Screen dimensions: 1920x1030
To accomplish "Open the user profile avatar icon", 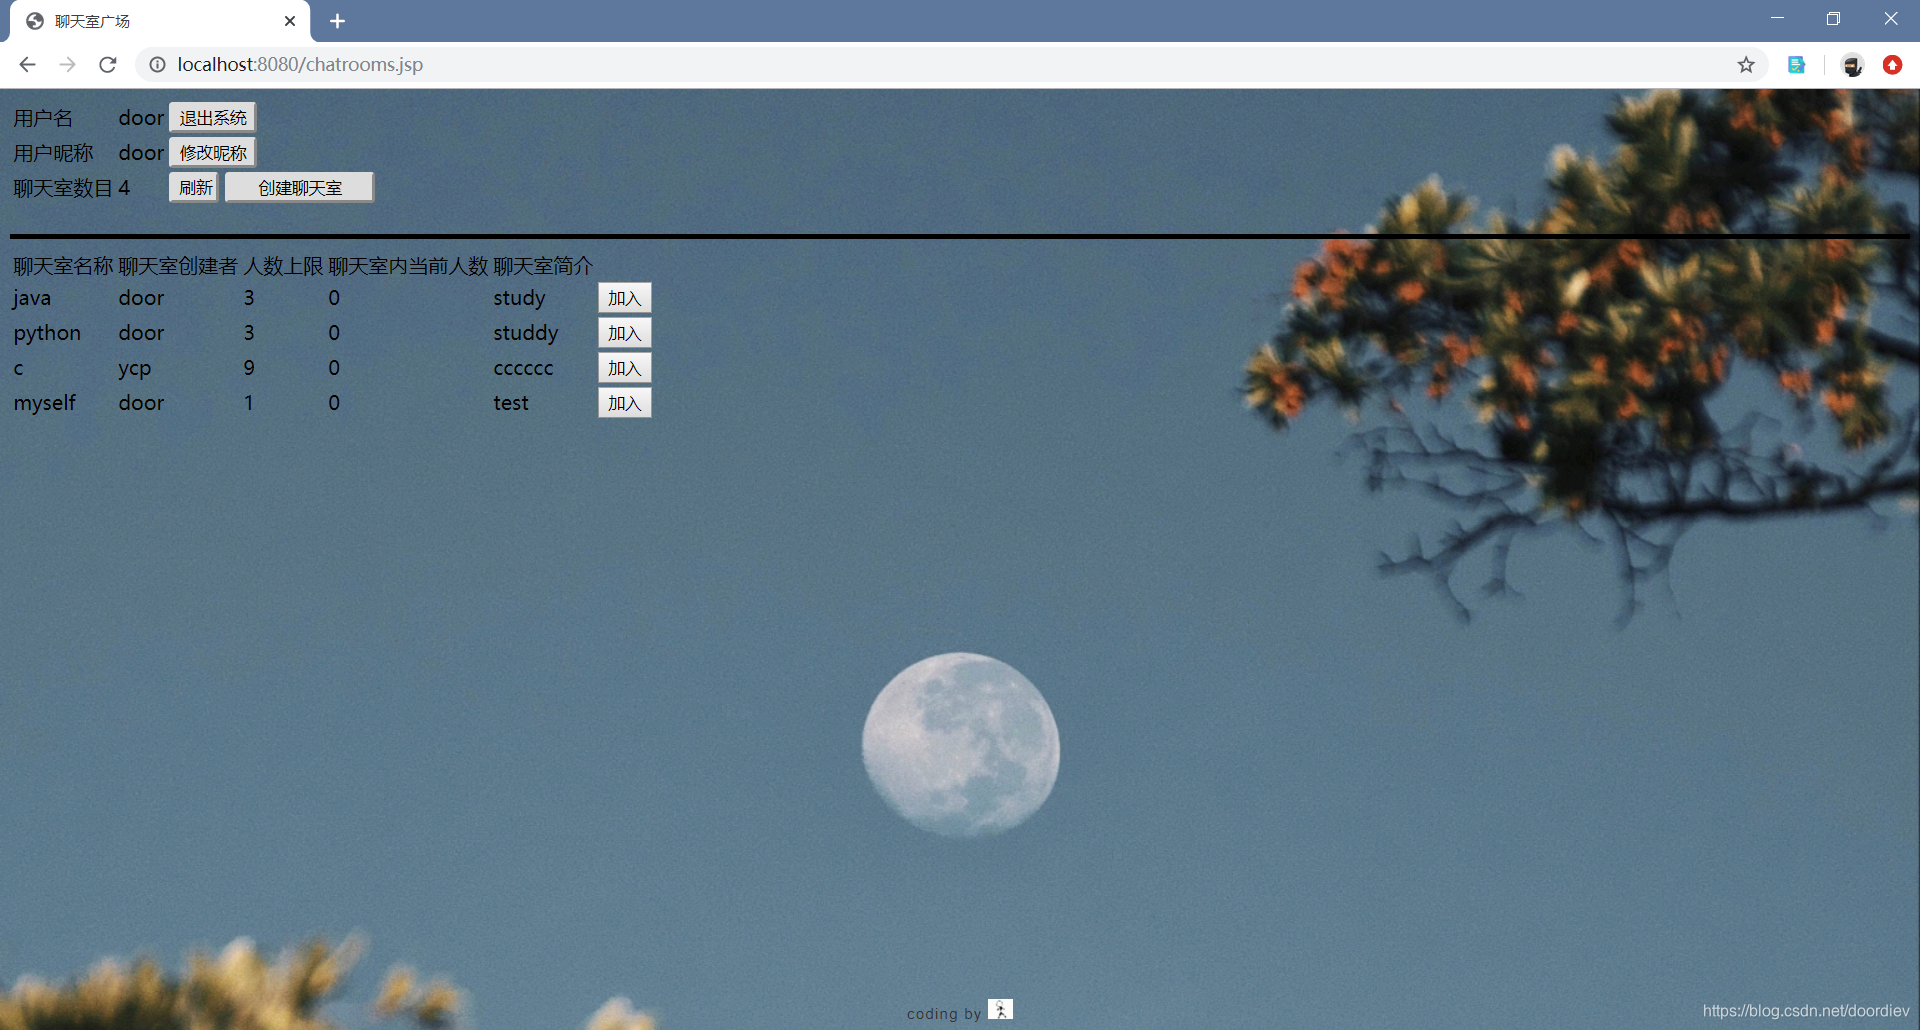I will click(1852, 65).
